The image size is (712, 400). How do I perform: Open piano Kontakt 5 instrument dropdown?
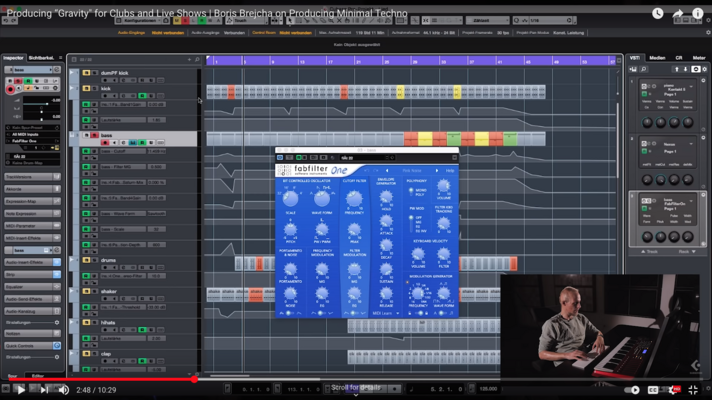coord(692,86)
